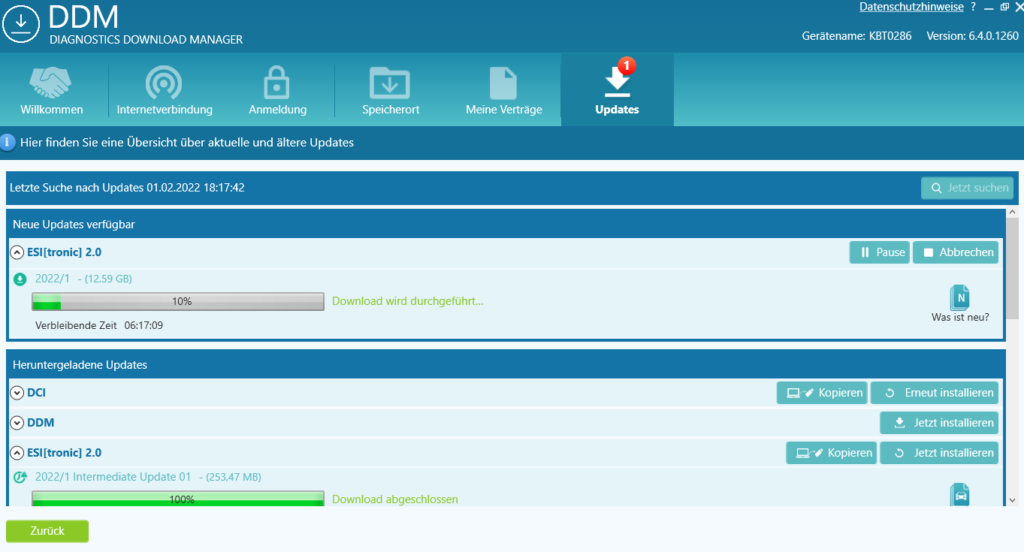Click the 100% completed progress bar
The image size is (1024, 552).
coord(178,499)
